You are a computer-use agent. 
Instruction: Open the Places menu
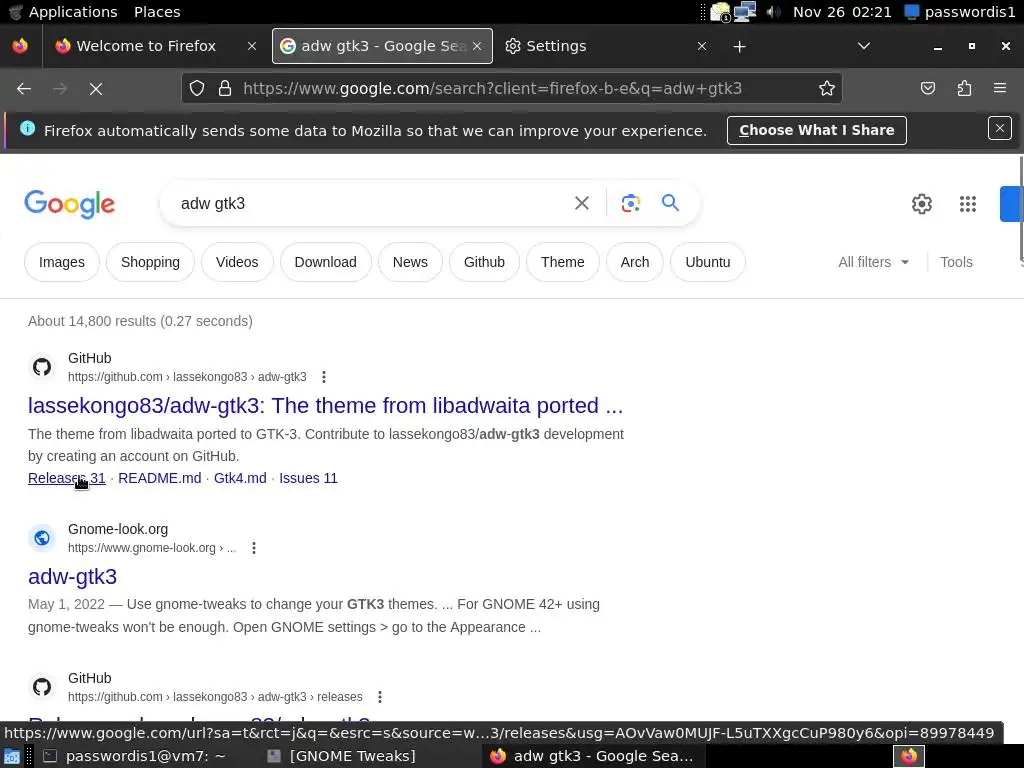pyautogui.click(x=157, y=12)
